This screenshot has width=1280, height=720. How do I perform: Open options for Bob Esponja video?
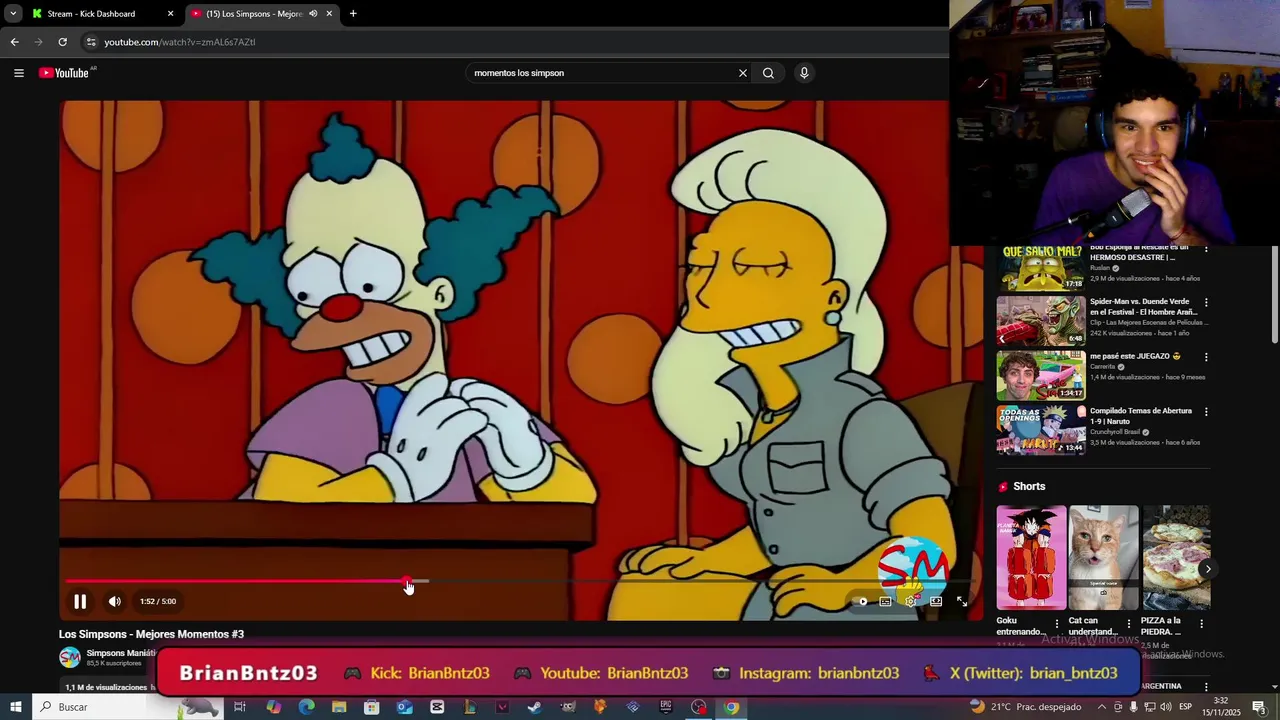[x=1206, y=248]
